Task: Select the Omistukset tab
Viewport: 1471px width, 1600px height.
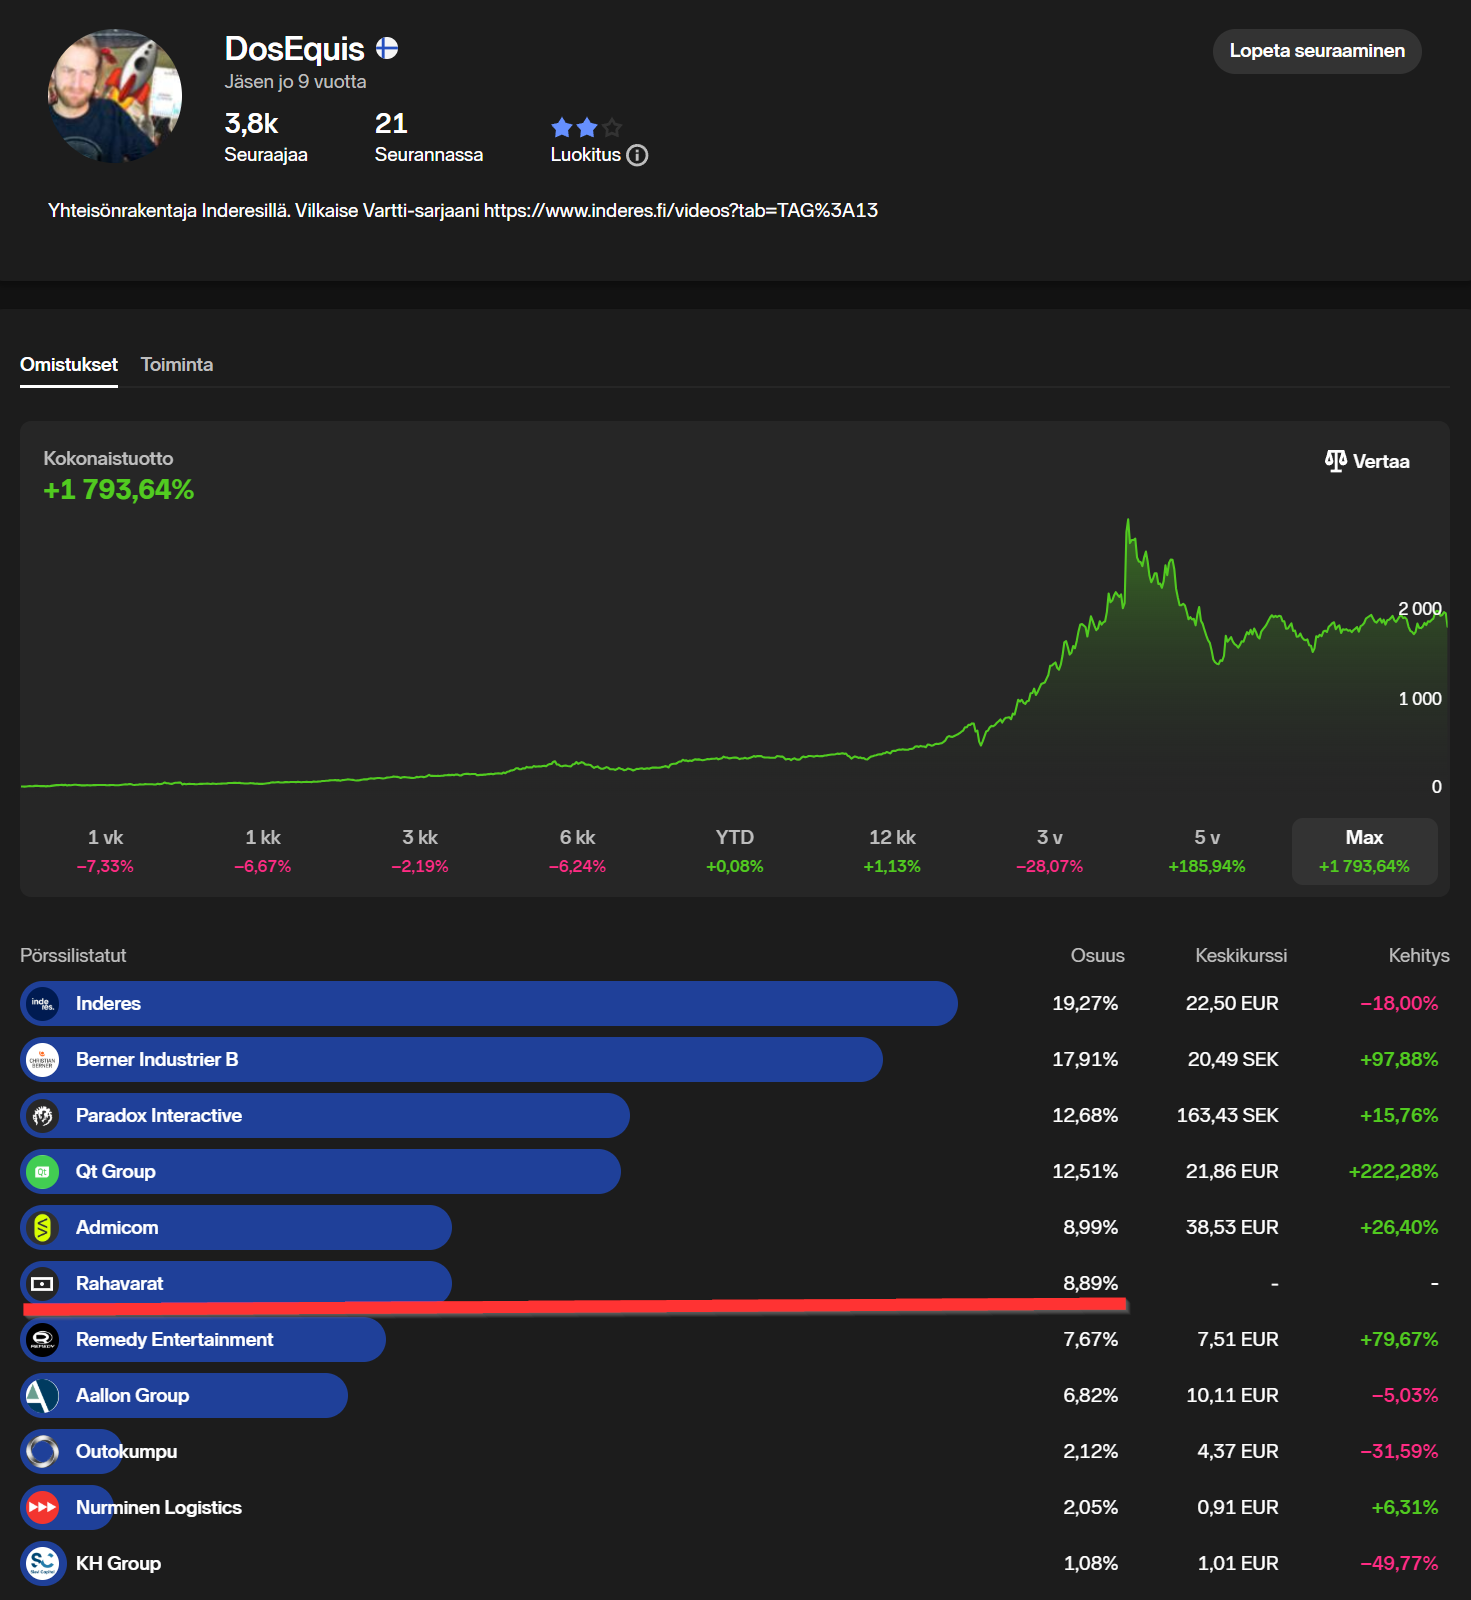Action: pos(69,365)
